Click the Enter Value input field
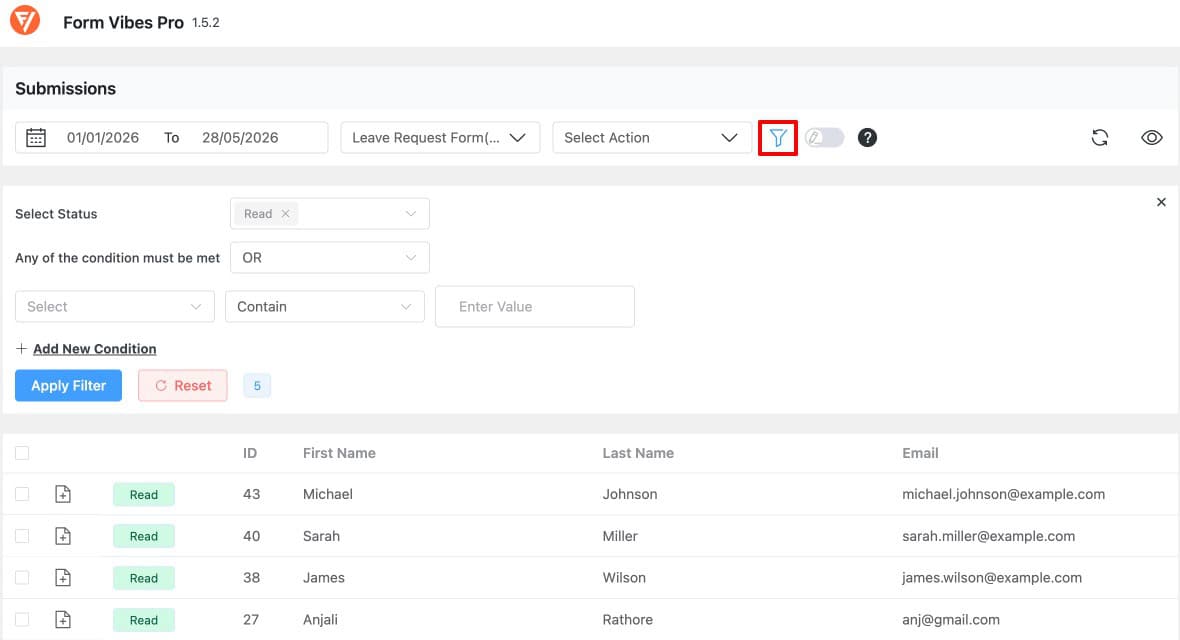Screen dimensions: 1180x640 tap(534, 306)
